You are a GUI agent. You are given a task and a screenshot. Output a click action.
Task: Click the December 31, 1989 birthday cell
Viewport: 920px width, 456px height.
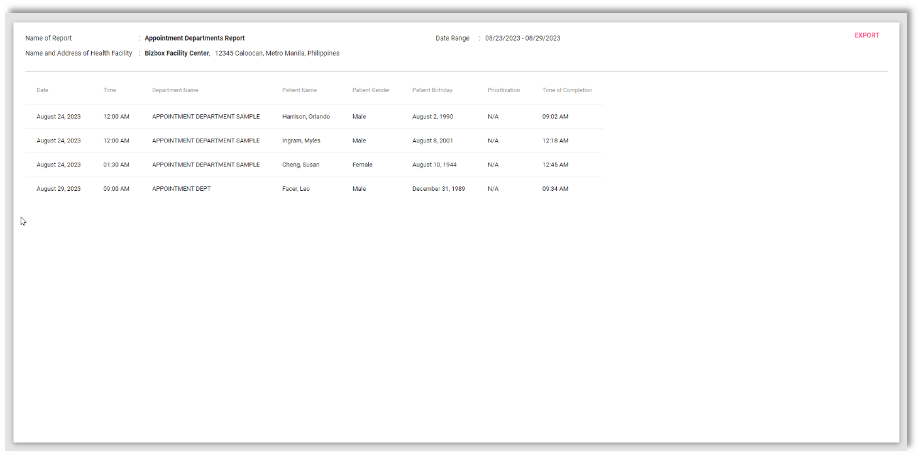438,189
